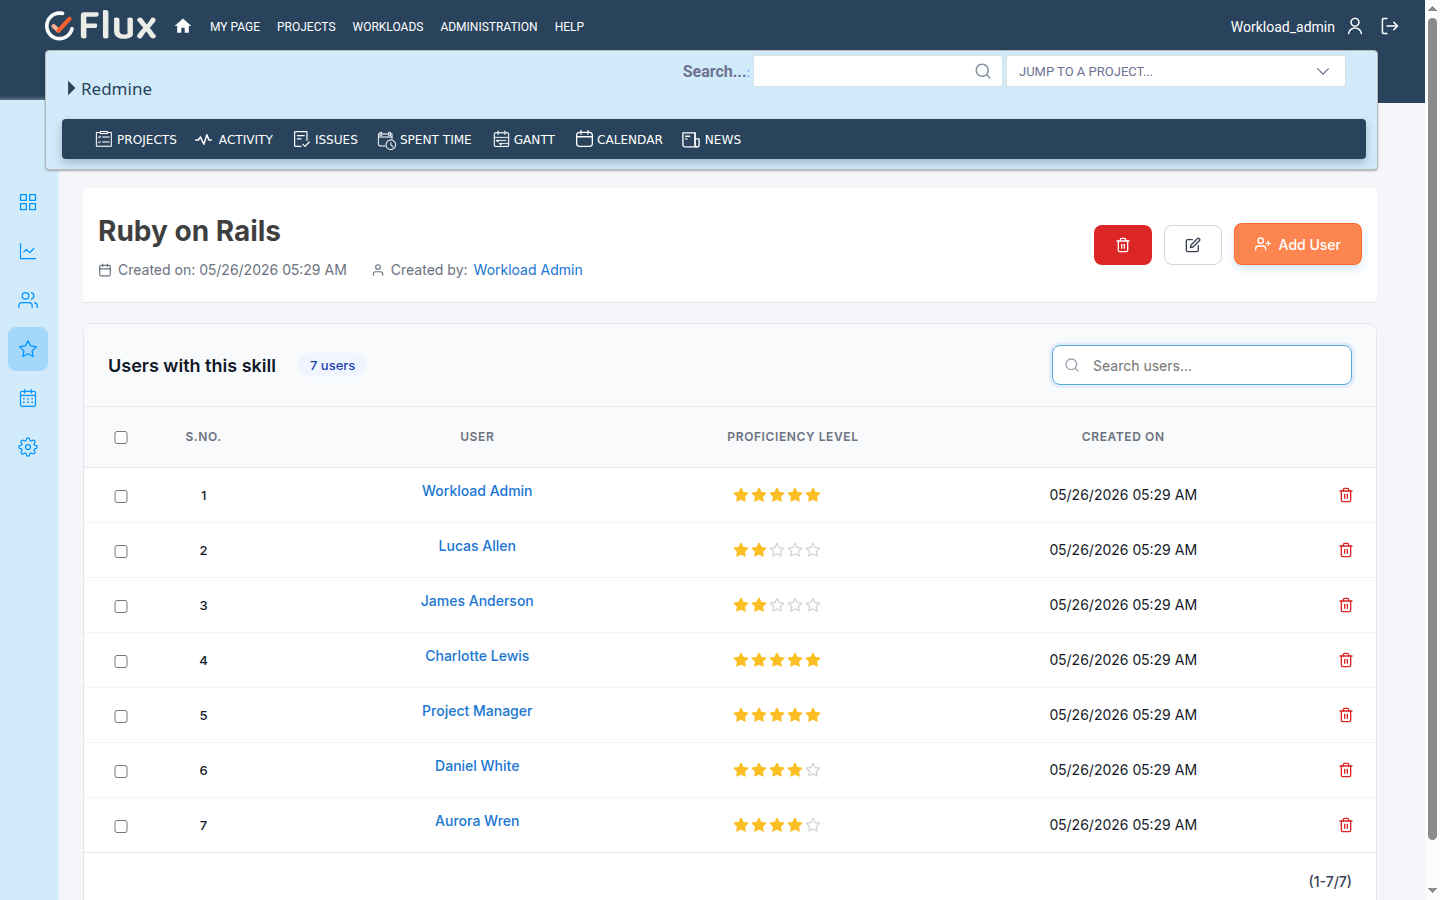1440x900 pixels.
Task: Focus the Search users field
Action: tap(1201, 365)
